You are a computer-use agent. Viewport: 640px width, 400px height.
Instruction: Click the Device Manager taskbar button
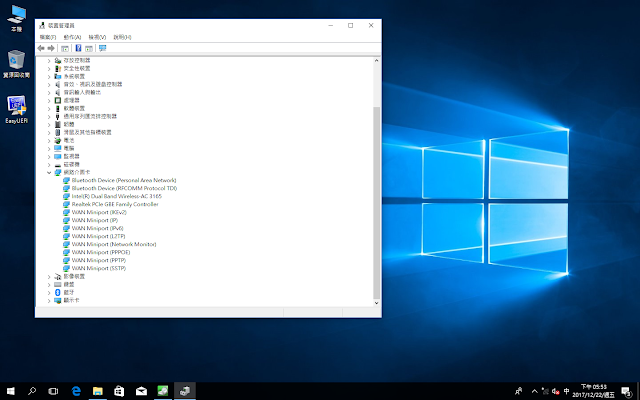click(185, 391)
